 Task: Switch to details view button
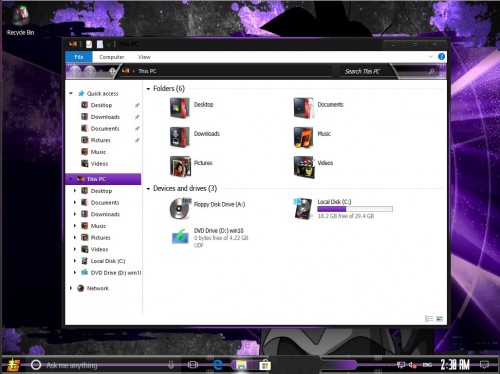(x=429, y=319)
